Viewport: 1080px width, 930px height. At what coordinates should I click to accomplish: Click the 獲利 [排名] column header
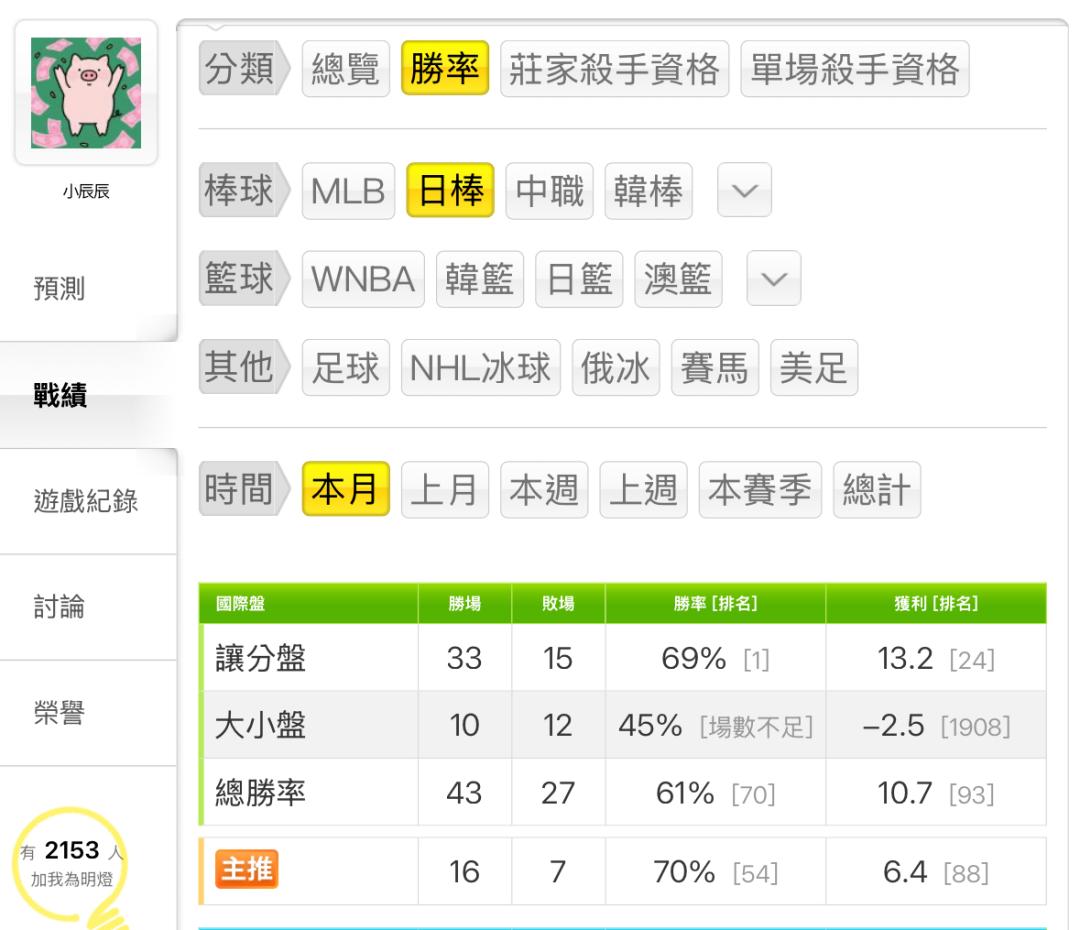(x=936, y=604)
